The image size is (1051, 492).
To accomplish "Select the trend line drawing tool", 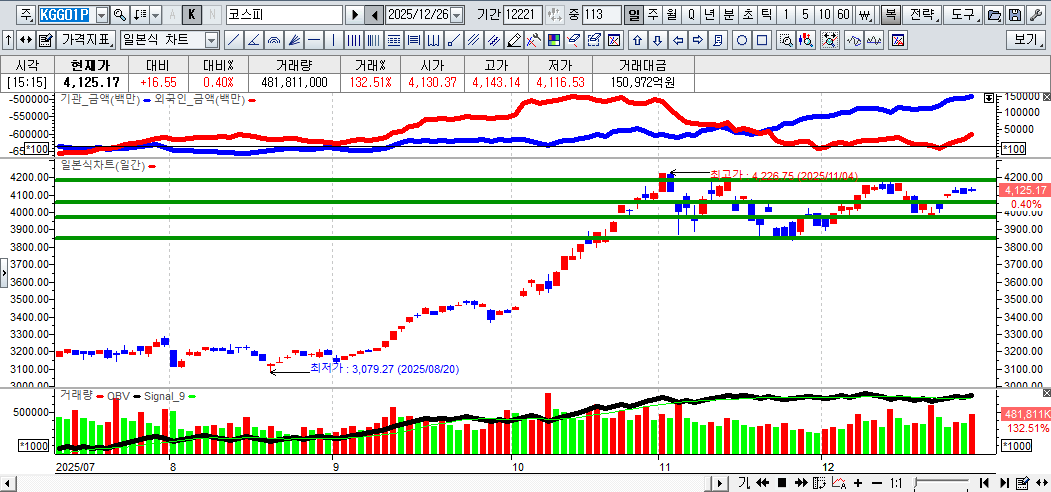I will point(232,40).
